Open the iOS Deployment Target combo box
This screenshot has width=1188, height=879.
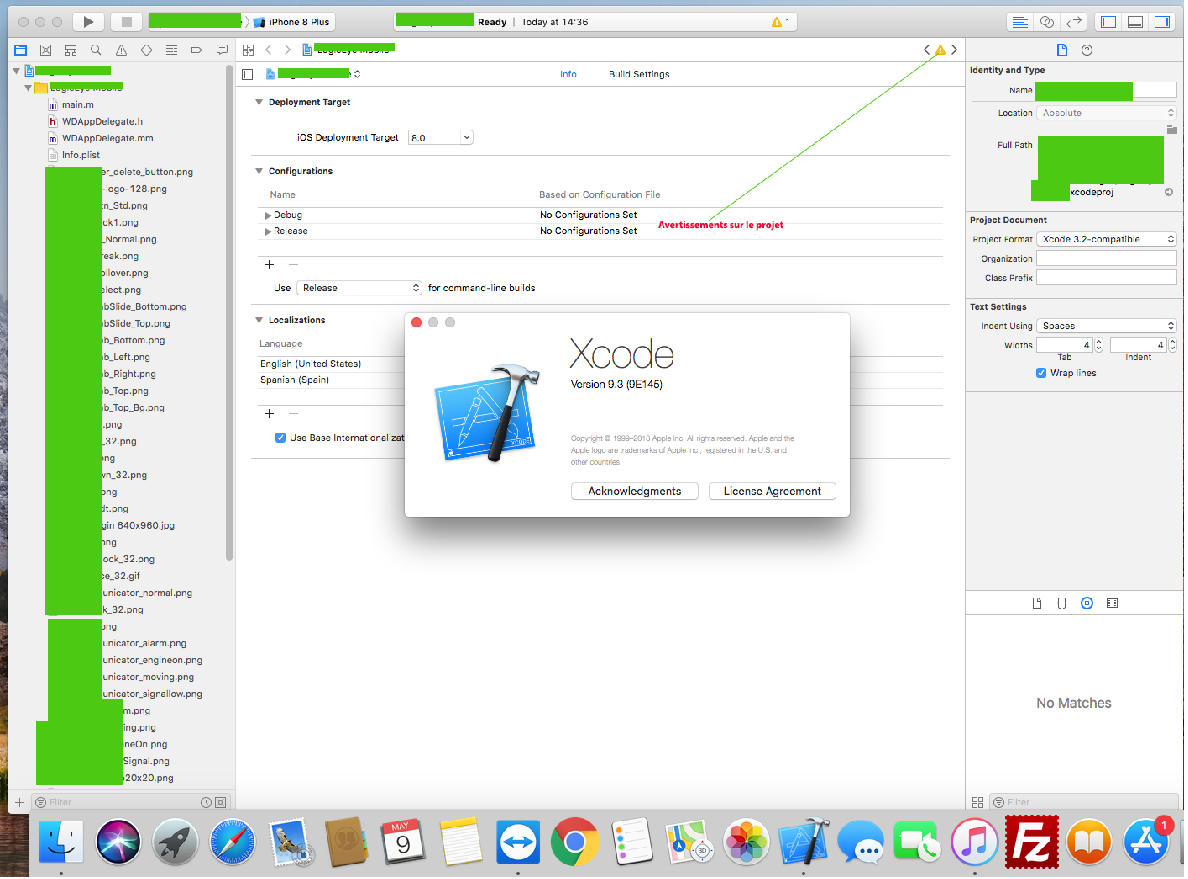coord(440,138)
